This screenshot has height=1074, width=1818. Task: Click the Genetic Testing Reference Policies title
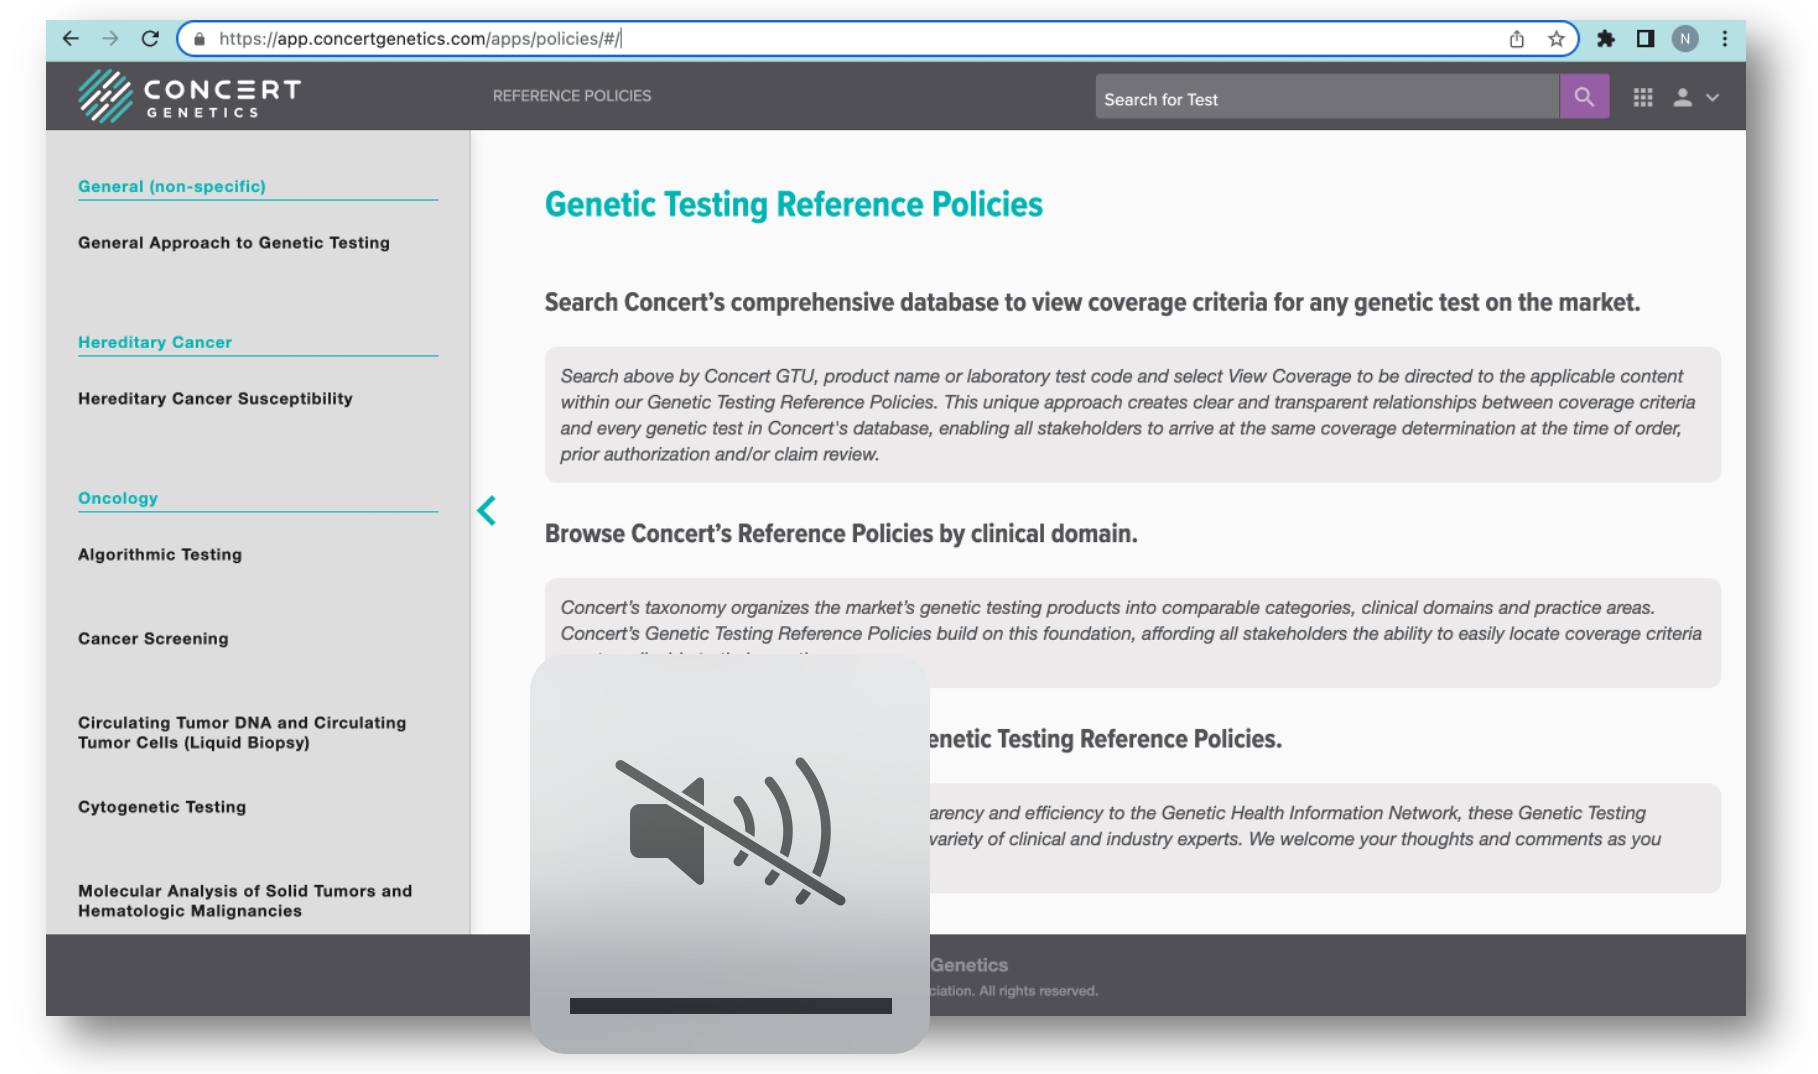coord(793,205)
